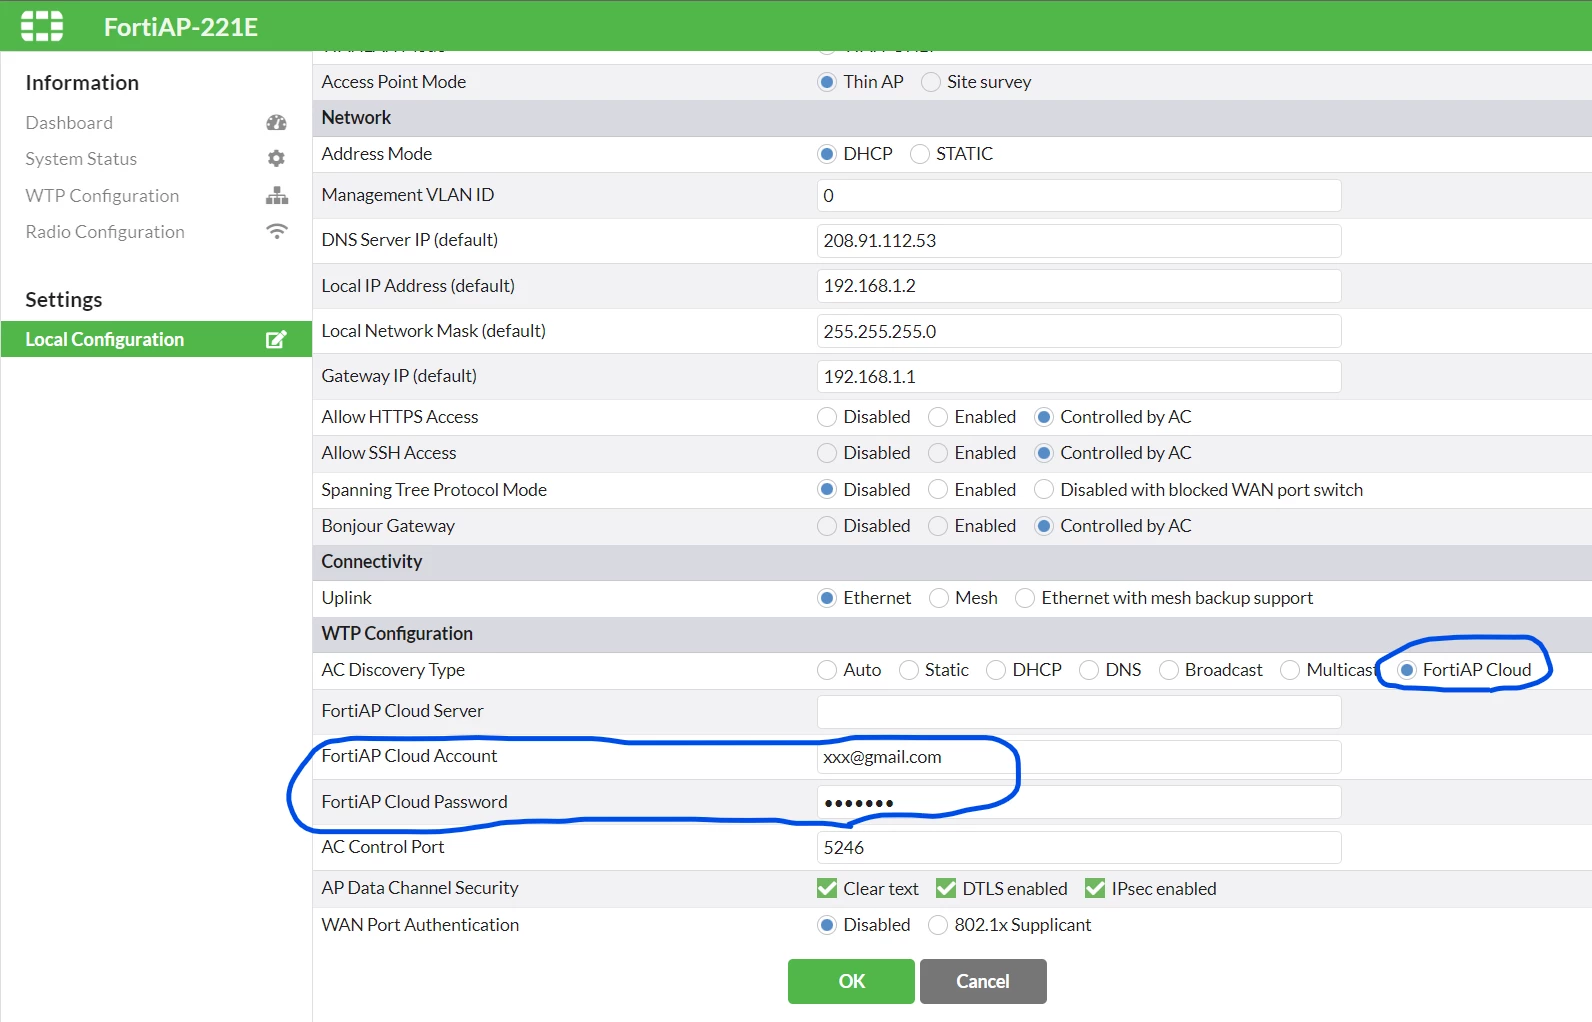Click the green OK button

point(851,981)
